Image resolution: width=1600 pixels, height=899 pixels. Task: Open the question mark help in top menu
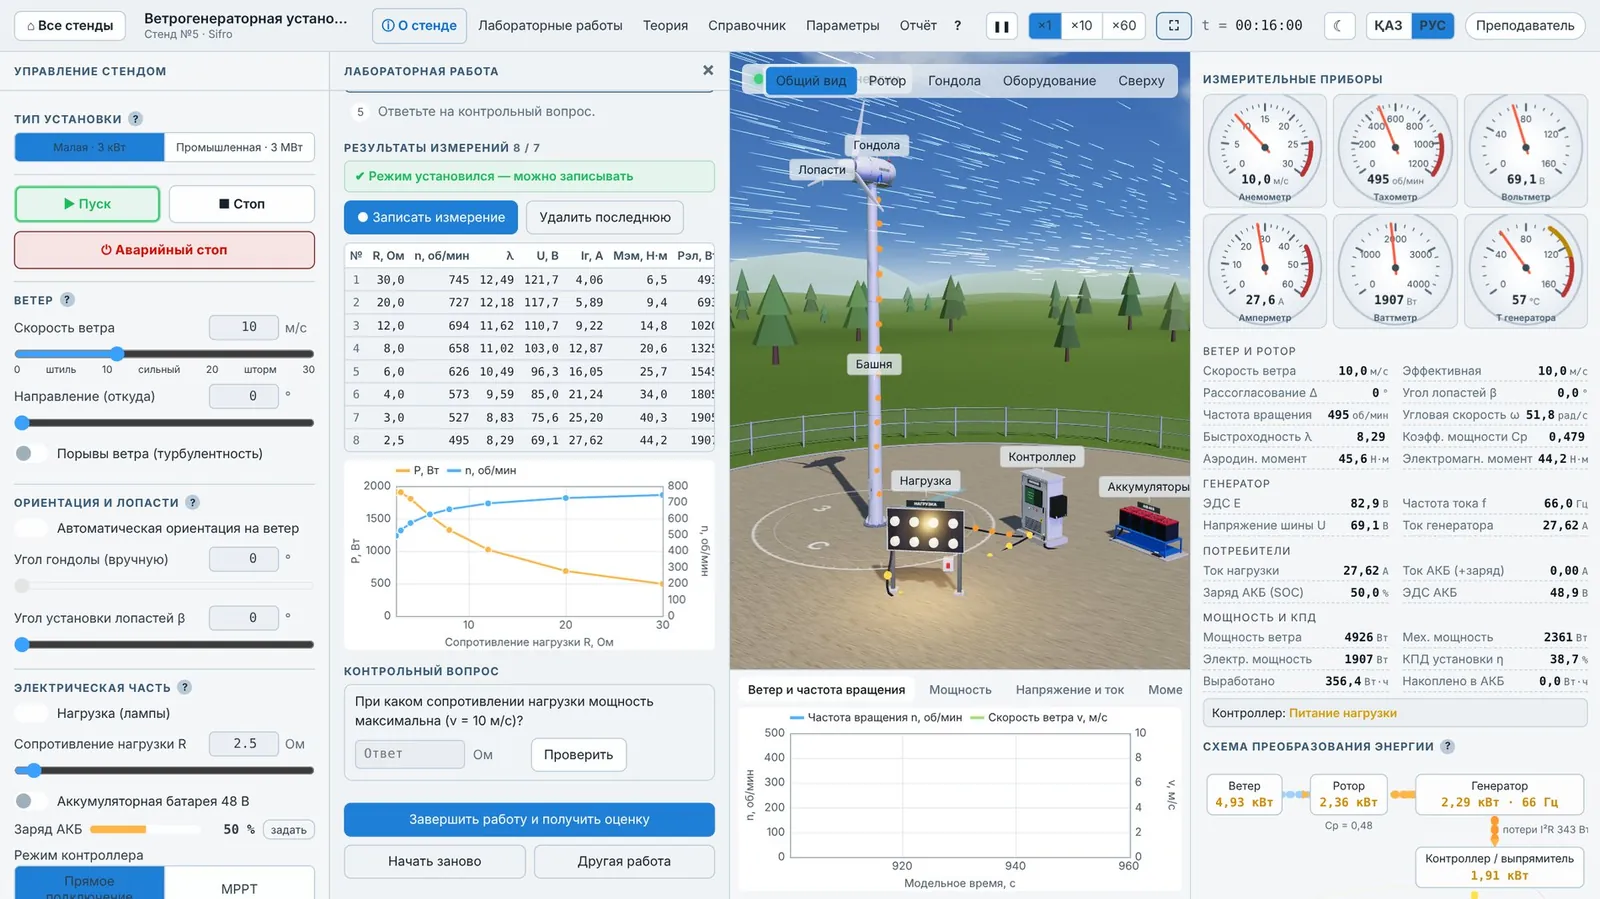(957, 26)
